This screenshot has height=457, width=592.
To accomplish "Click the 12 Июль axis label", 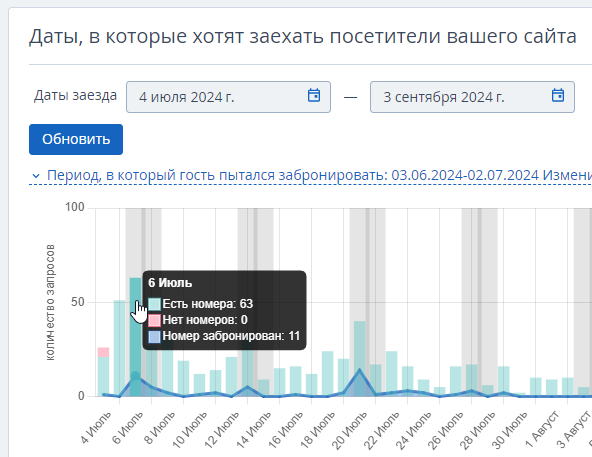I will point(221,430).
